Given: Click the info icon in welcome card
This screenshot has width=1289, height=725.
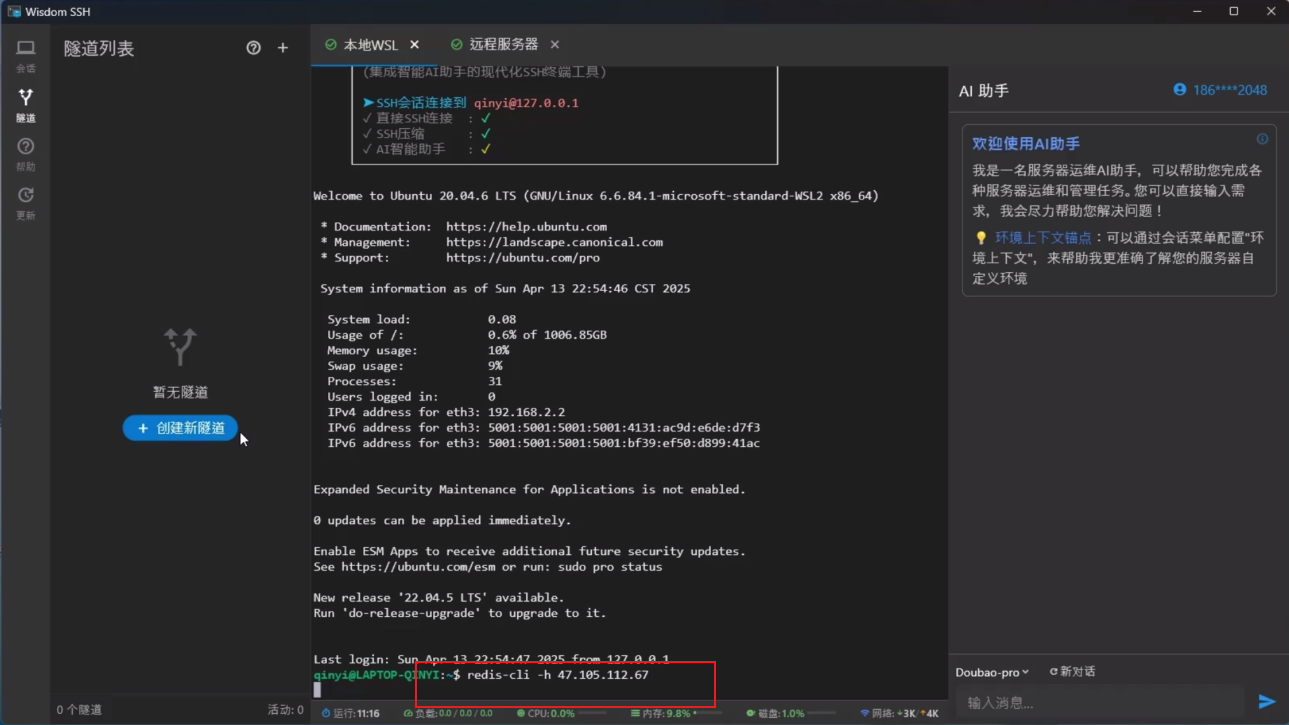Looking at the screenshot, I should (1262, 139).
